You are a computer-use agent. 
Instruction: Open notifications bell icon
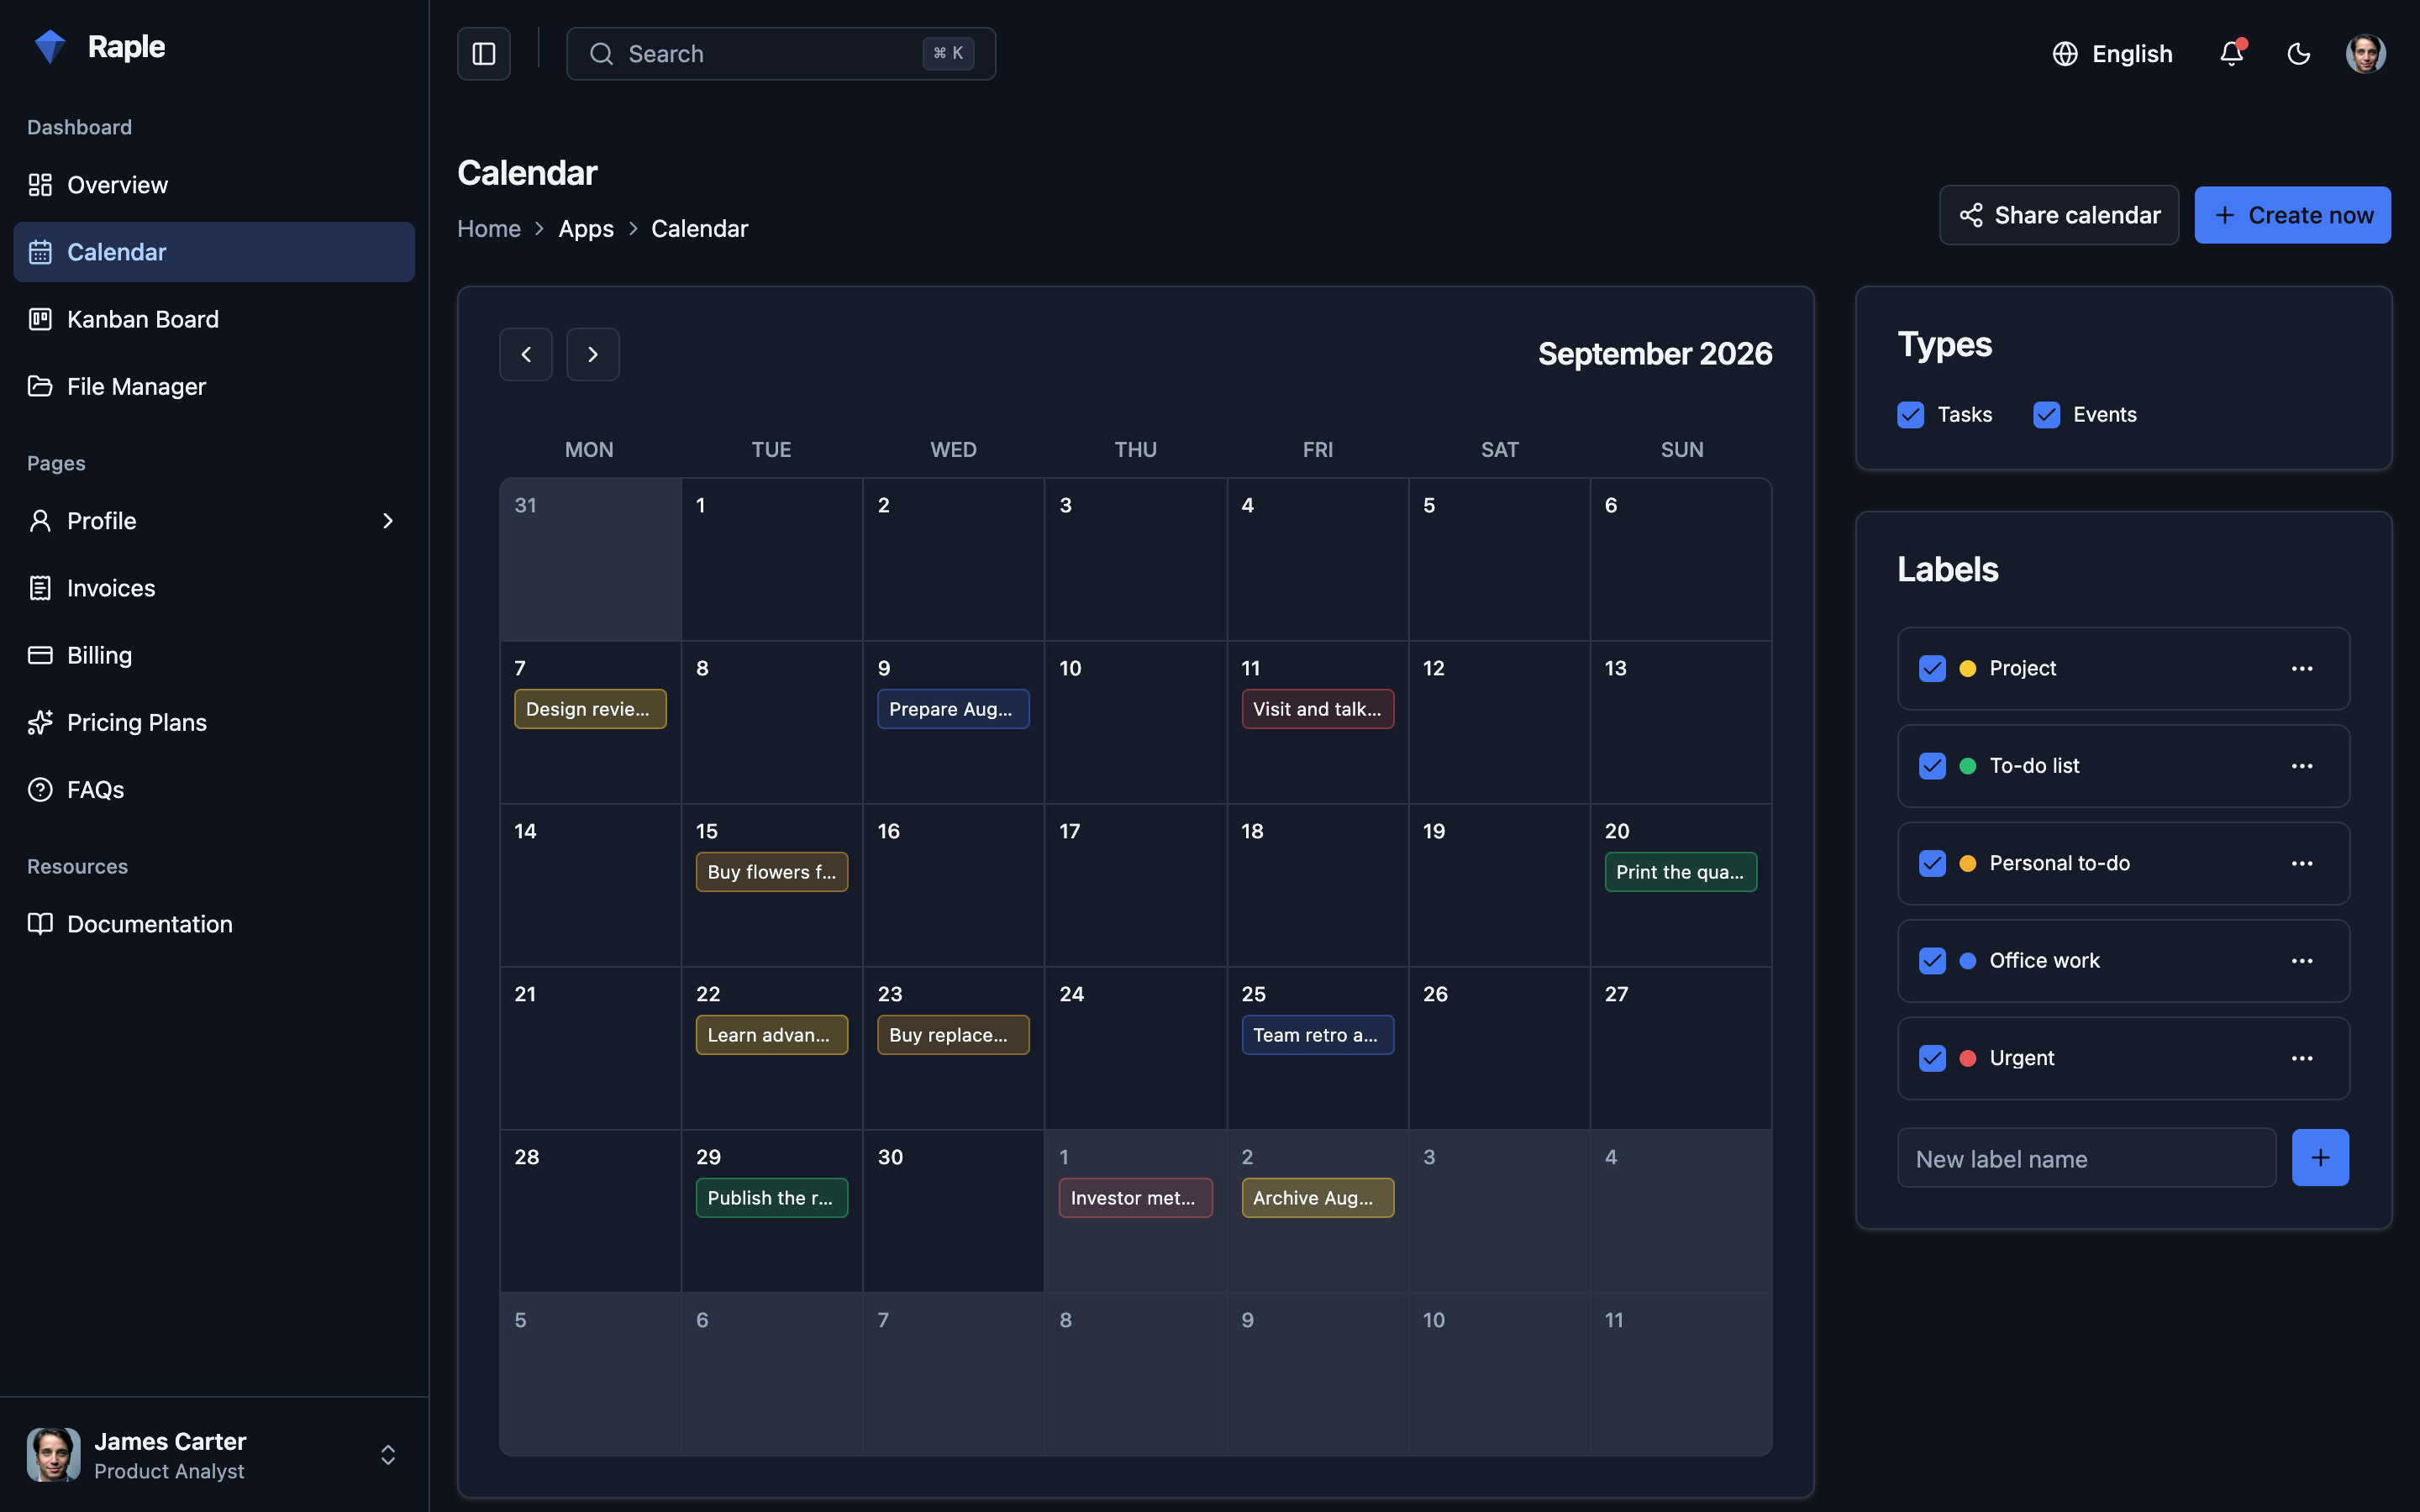point(2232,54)
